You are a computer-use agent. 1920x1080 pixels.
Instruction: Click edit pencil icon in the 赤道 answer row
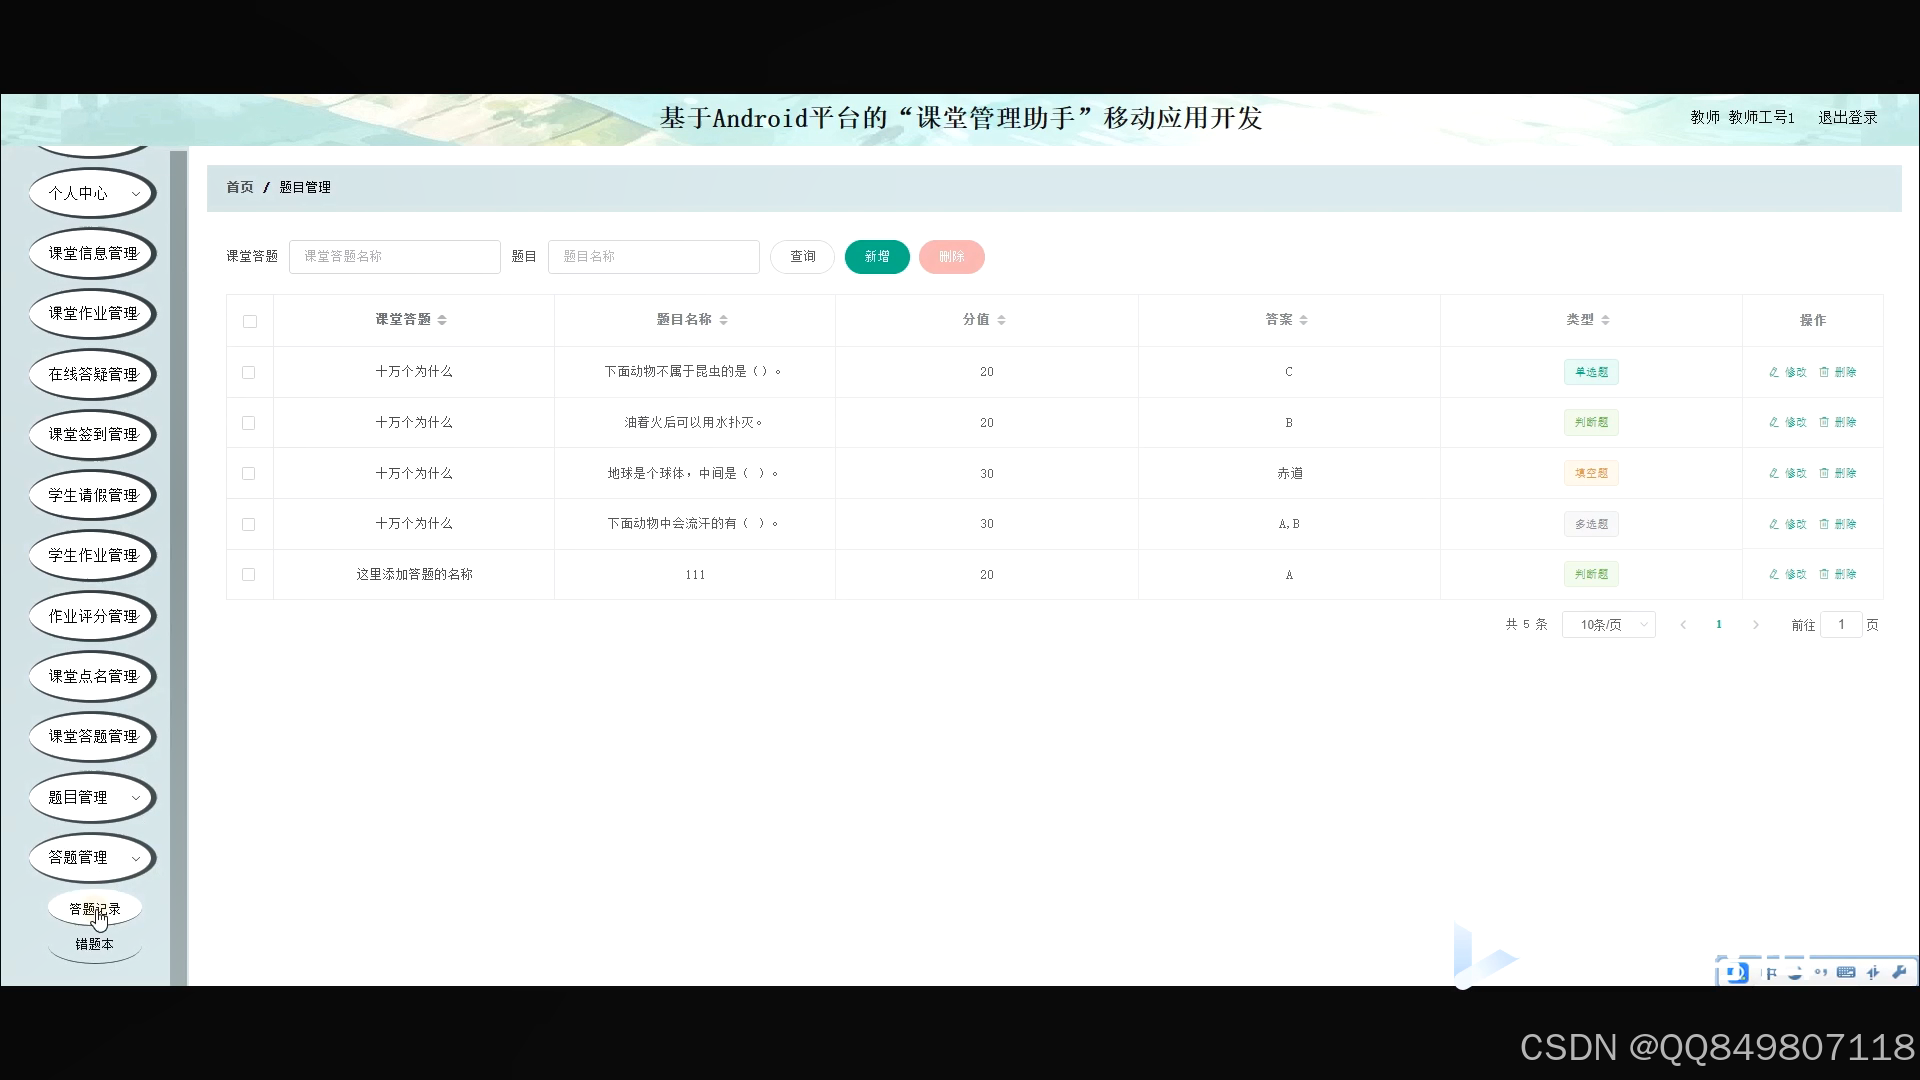tap(1774, 473)
